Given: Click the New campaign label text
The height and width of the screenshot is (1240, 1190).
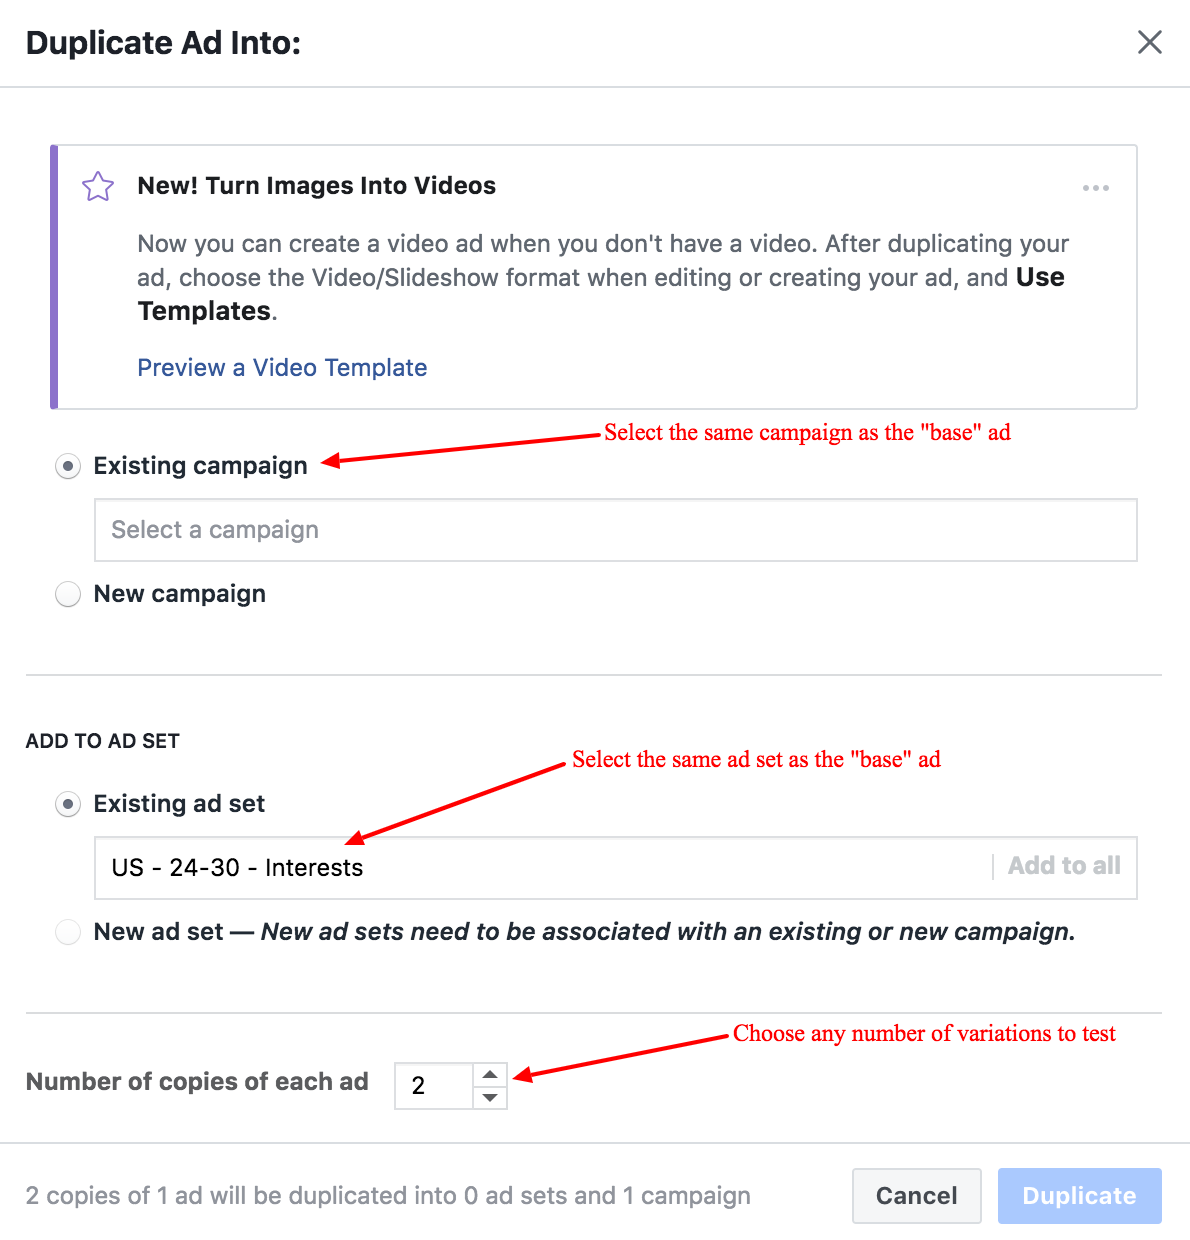Looking at the screenshot, I should 180,594.
